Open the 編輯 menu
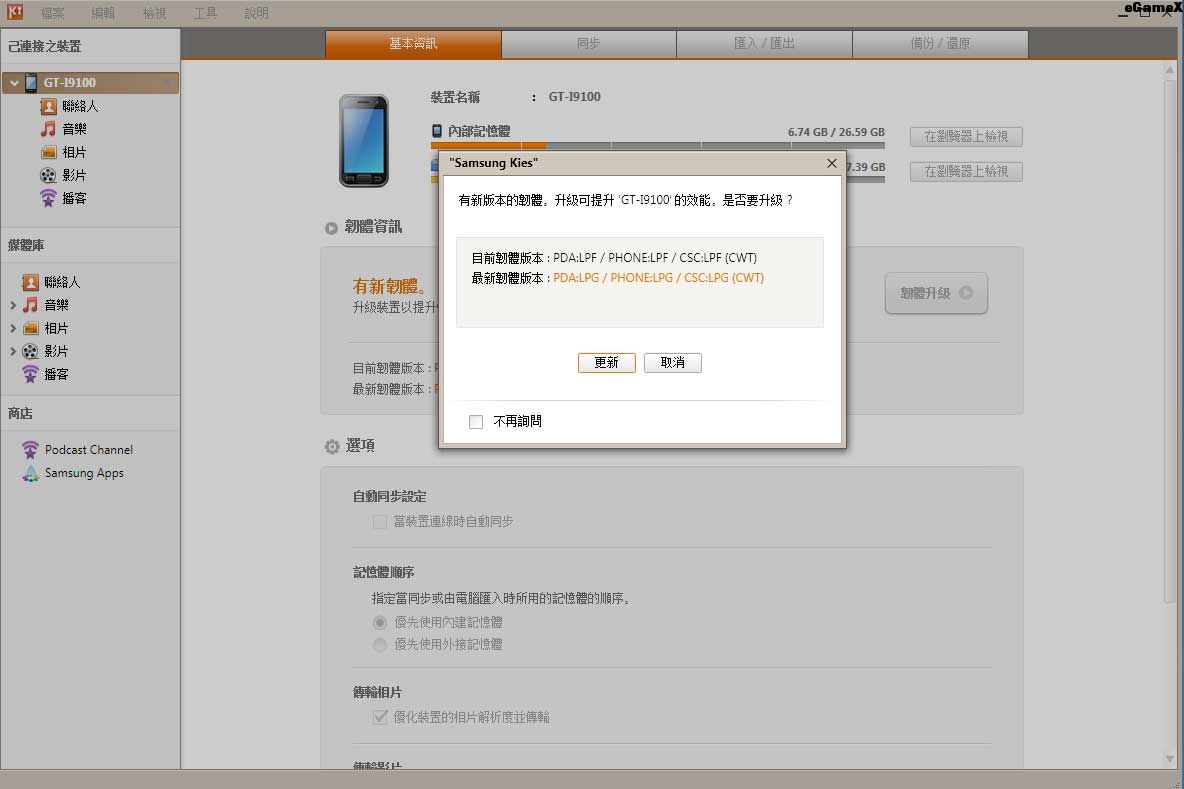The height and width of the screenshot is (789, 1184). click(x=103, y=13)
